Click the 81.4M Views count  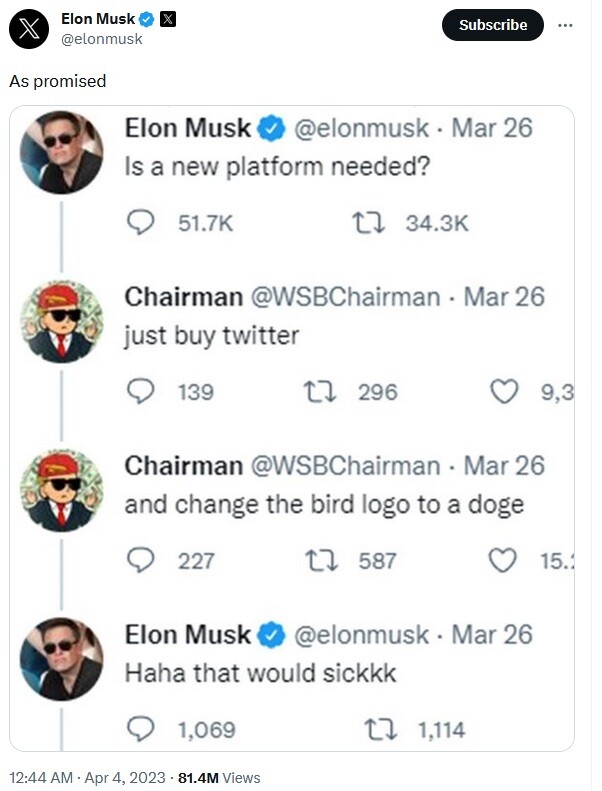(219, 777)
